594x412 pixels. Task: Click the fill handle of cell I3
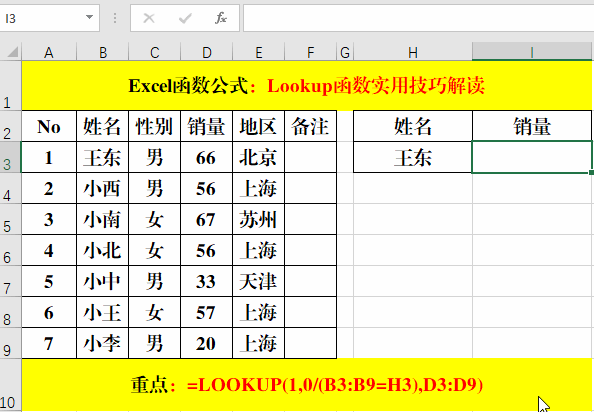pyautogui.click(x=591, y=172)
